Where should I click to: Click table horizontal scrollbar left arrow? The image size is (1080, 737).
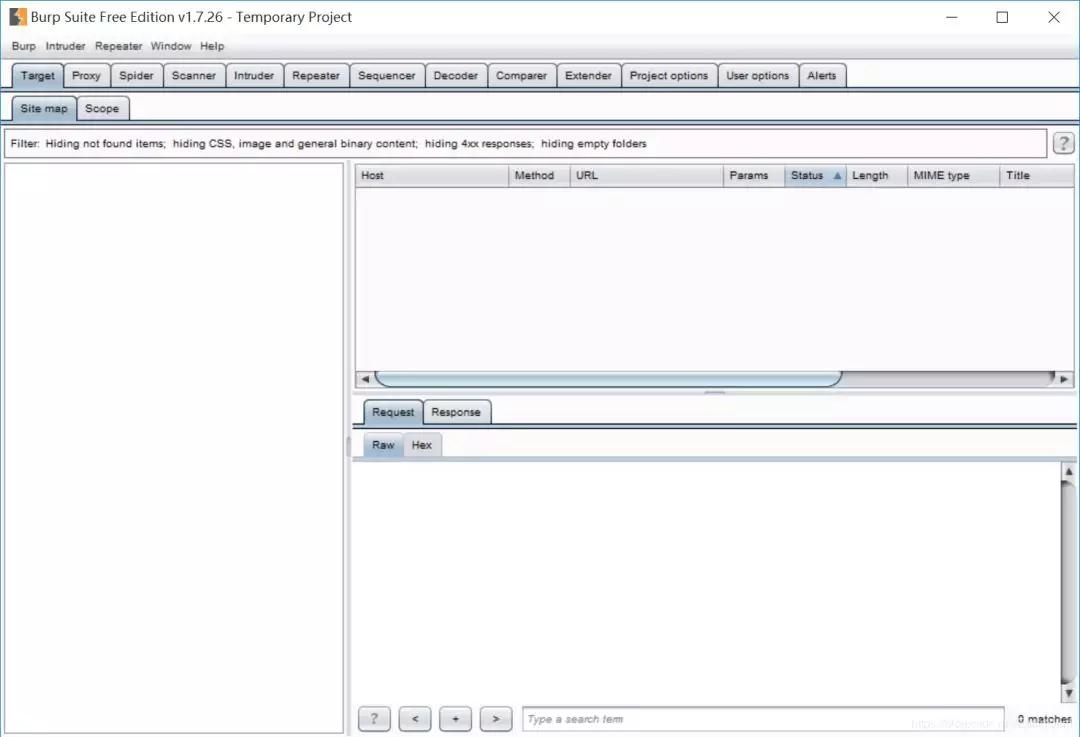coord(365,379)
